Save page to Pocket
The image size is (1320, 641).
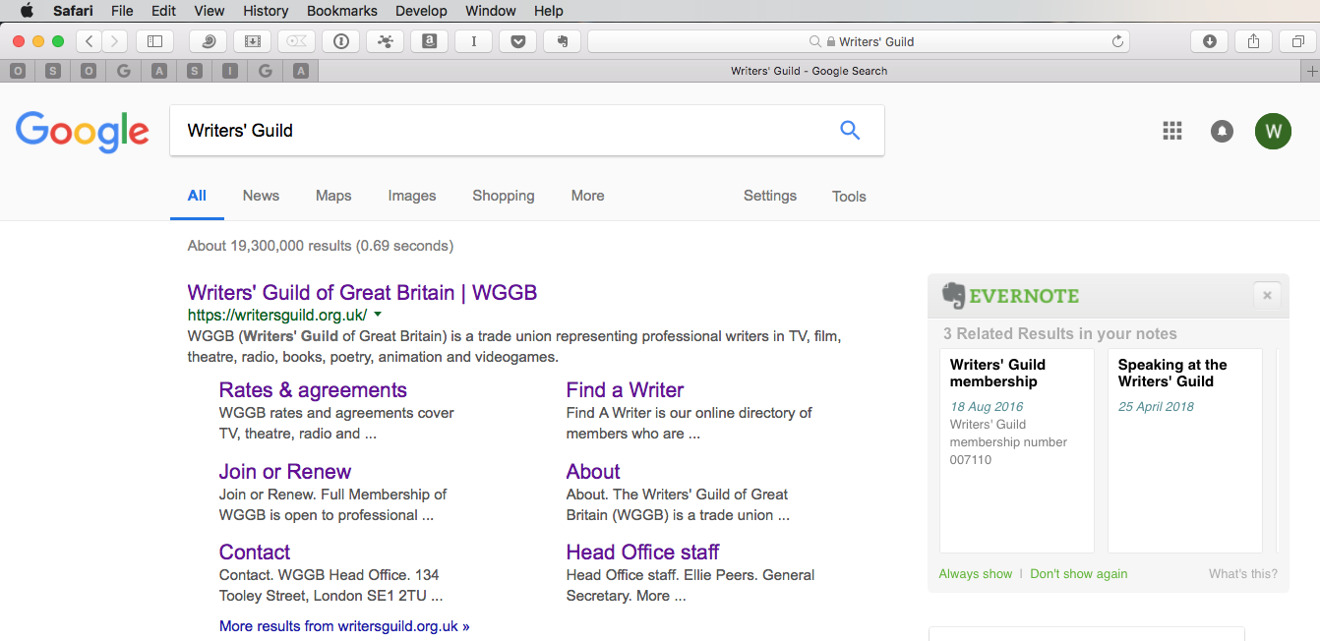pos(517,41)
